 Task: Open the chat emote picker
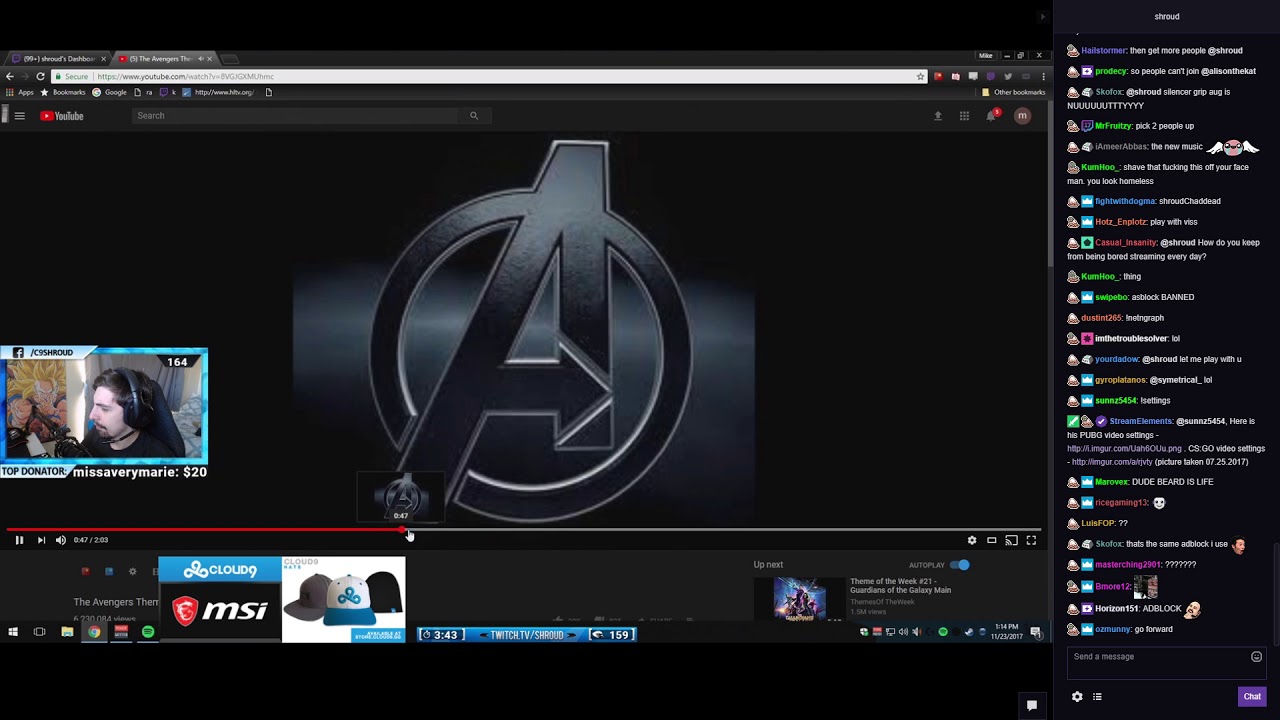tap(1257, 657)
